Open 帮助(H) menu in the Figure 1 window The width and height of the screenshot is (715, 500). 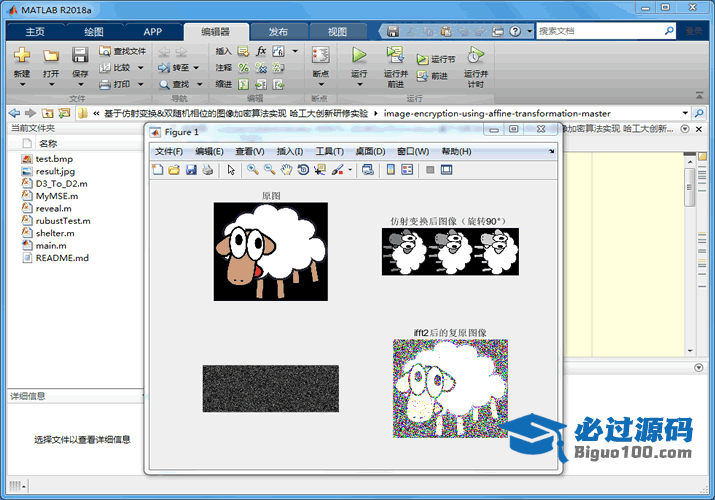pos(456,151)
